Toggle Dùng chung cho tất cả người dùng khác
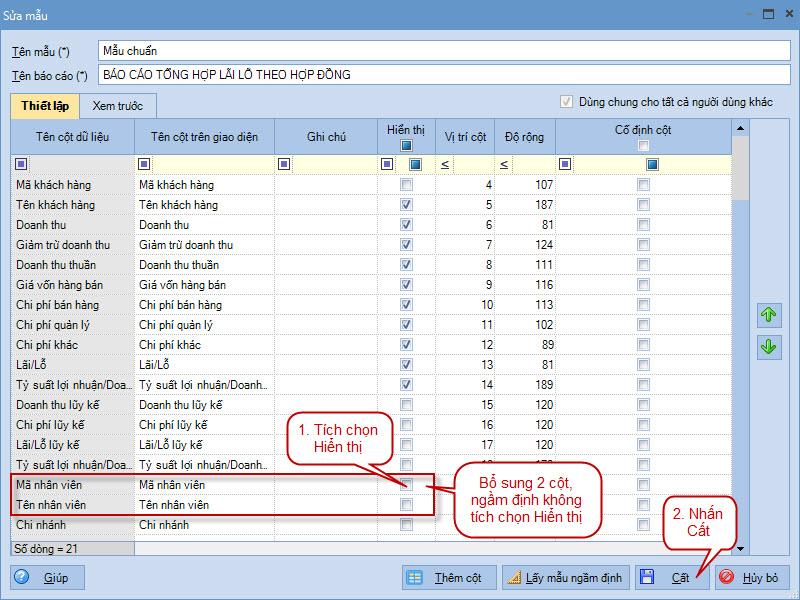 pyautogui.click(x=566, y=102)
